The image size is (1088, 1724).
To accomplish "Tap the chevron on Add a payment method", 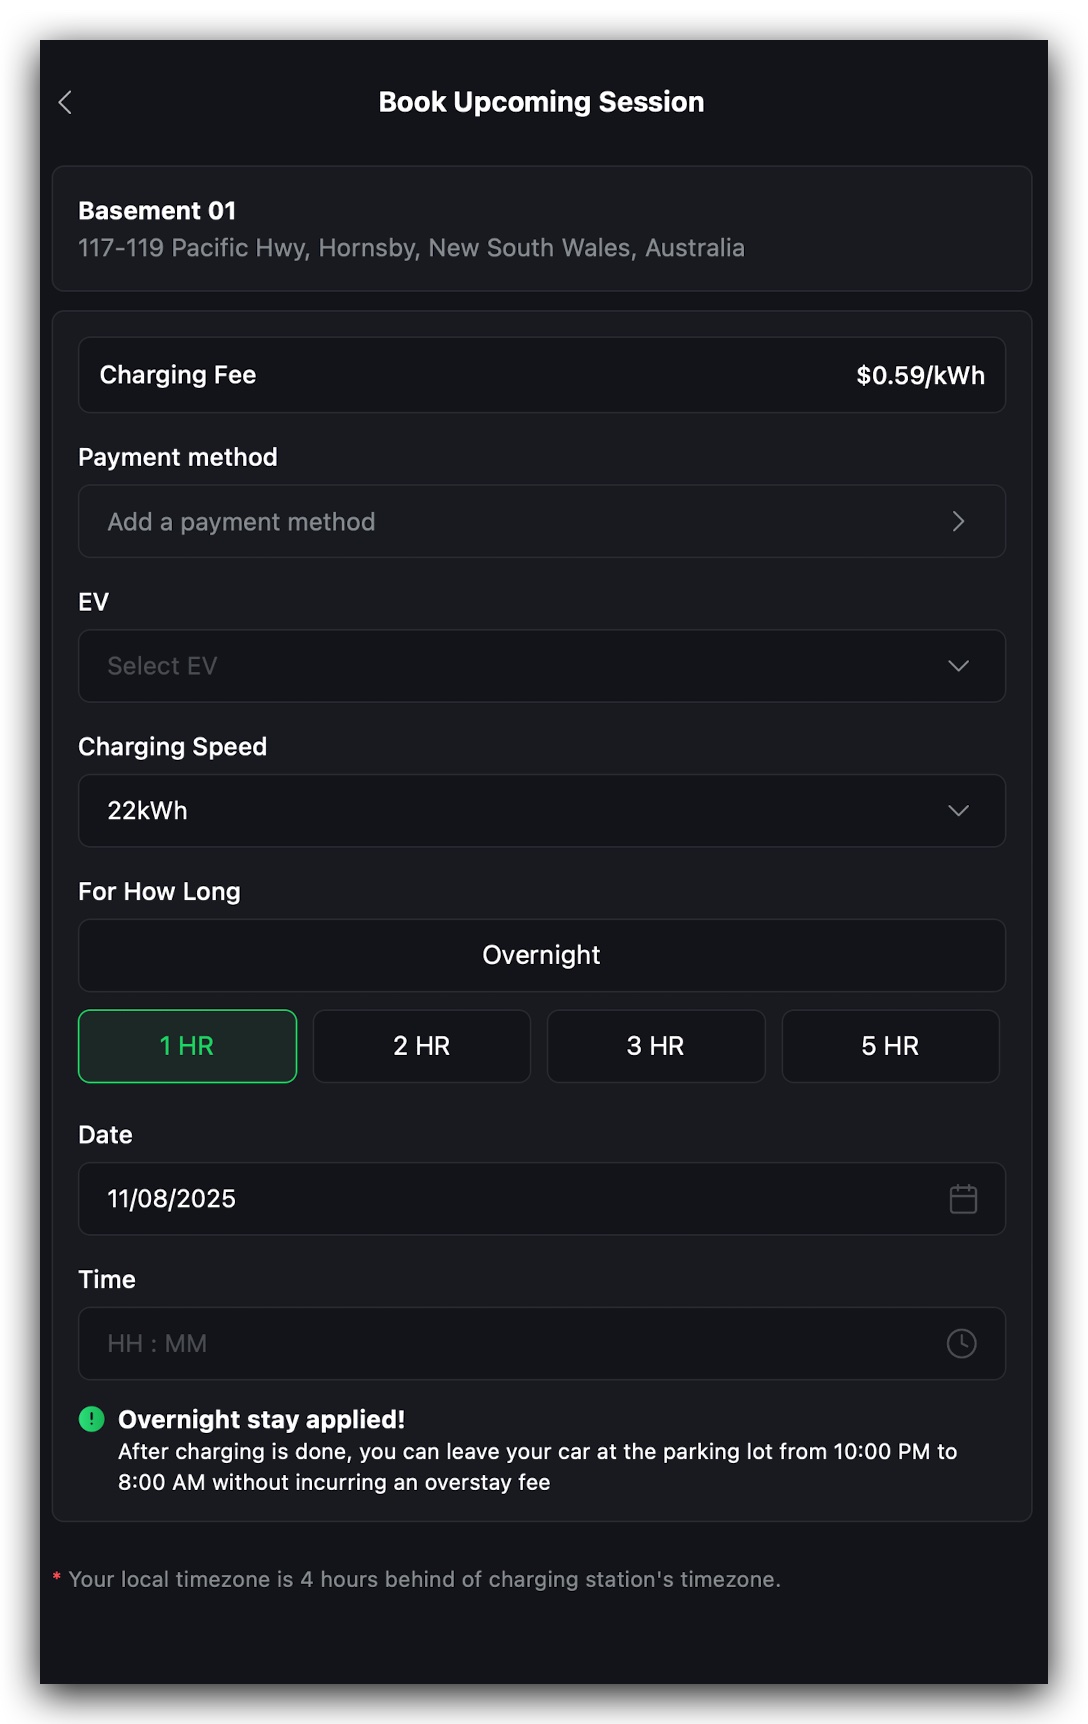I will 958,521.
